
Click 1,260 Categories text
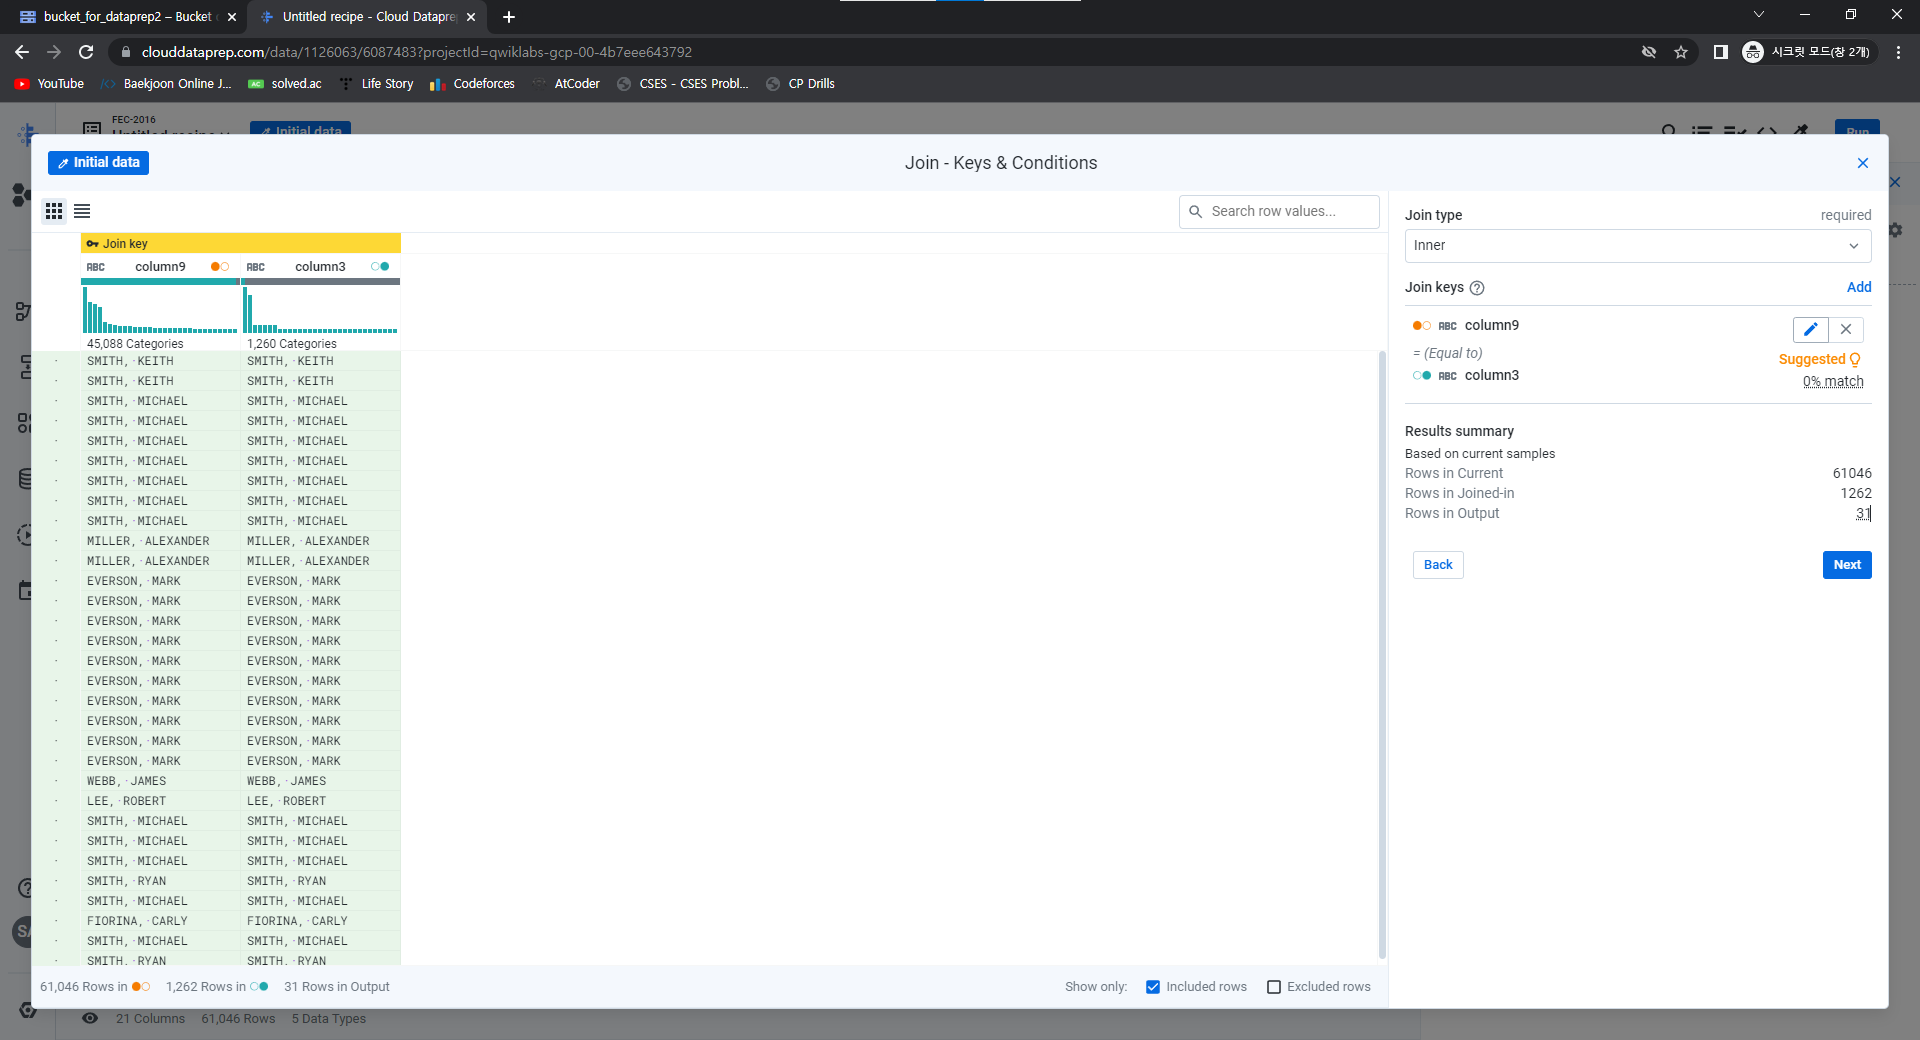point(292,344)
